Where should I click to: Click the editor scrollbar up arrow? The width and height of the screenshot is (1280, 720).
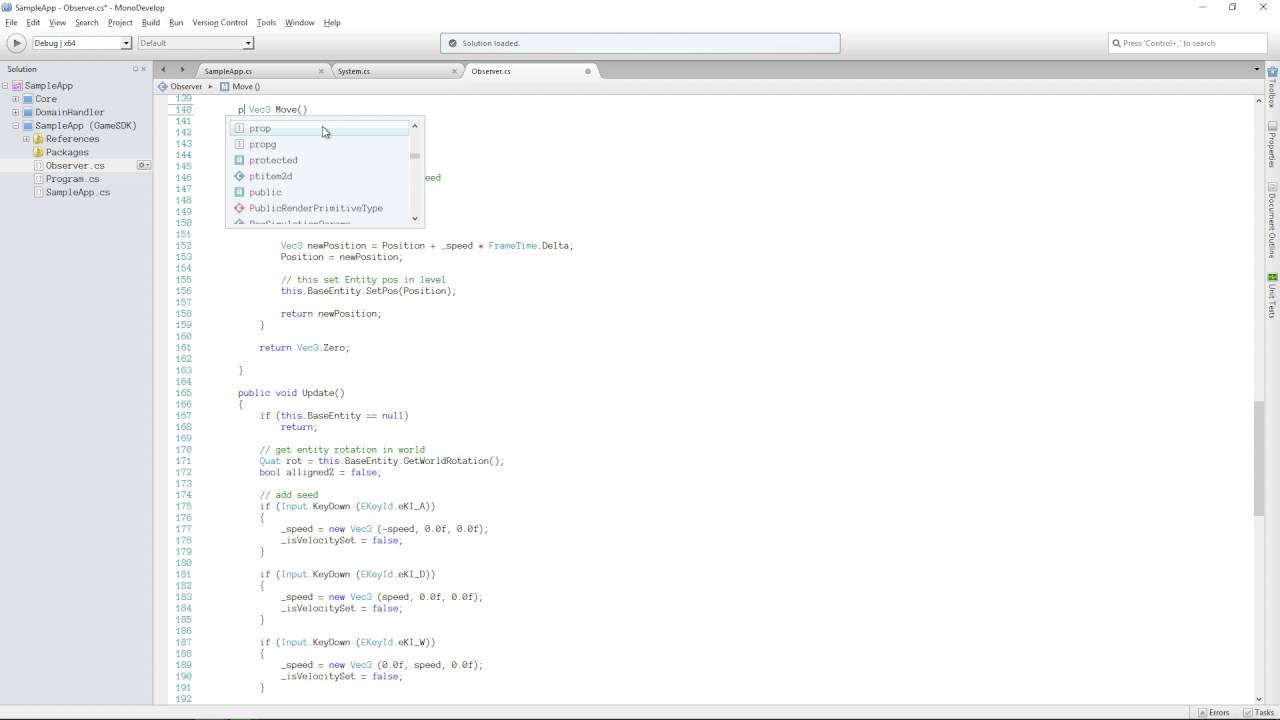click(1258, 100)
